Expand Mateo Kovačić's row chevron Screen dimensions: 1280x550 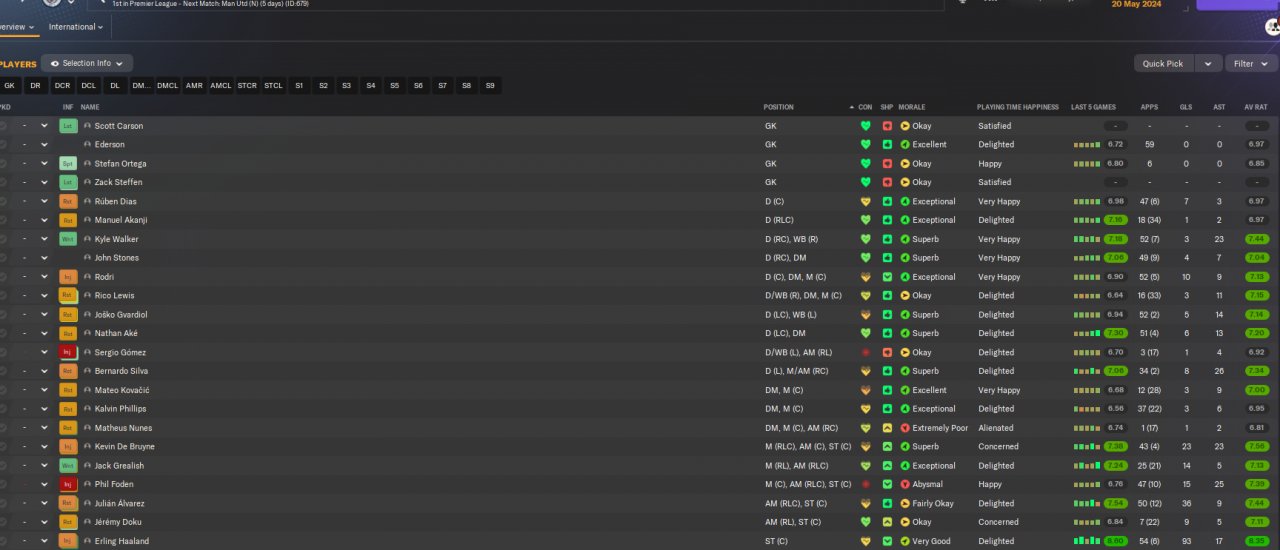pyautogui.click(x=44, y=390)
